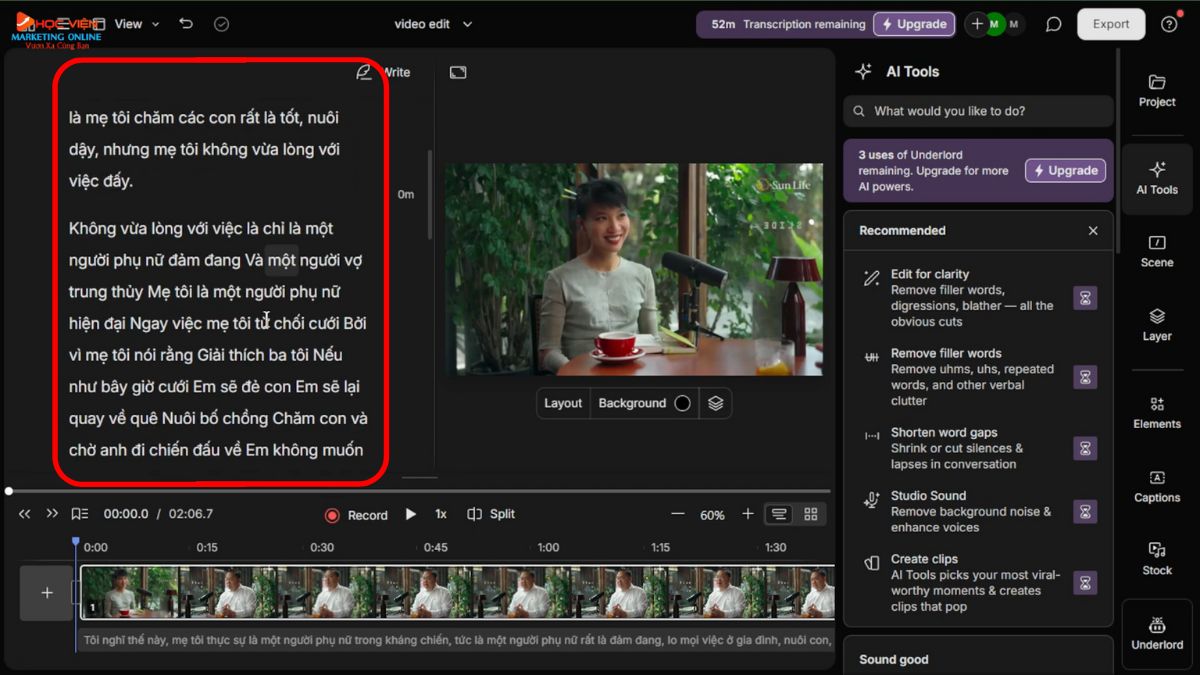Viewport: 1200px width, 675px height.
Task: Play the composition with the play button
Action: click(410, 514)
